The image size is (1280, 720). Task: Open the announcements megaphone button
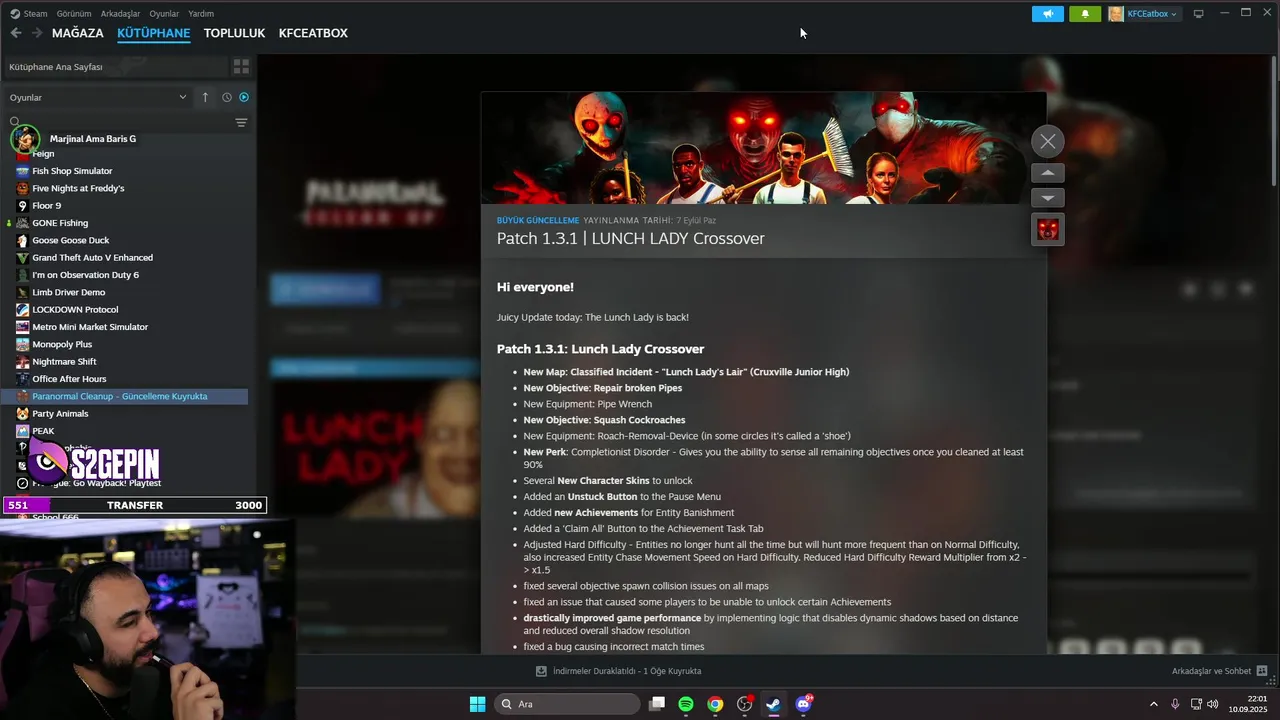coord(1048,14)
